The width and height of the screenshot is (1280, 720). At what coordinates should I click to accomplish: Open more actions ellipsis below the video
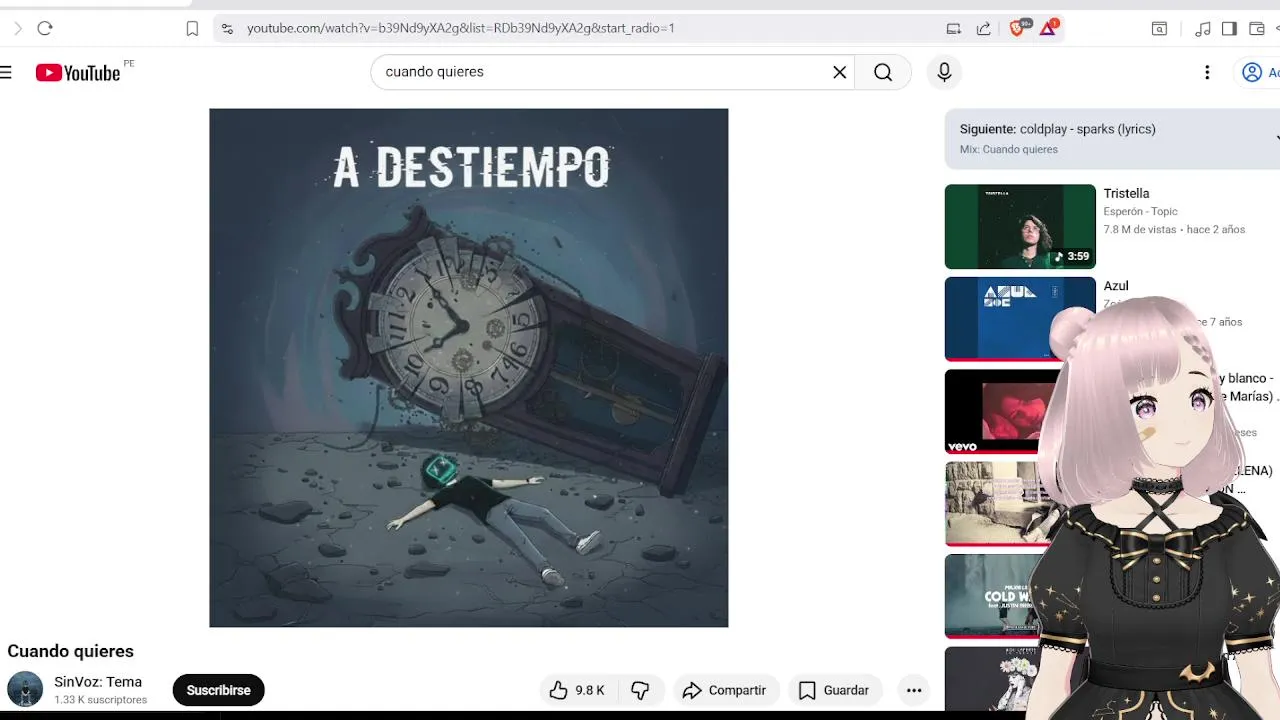[x=914, y=690]
